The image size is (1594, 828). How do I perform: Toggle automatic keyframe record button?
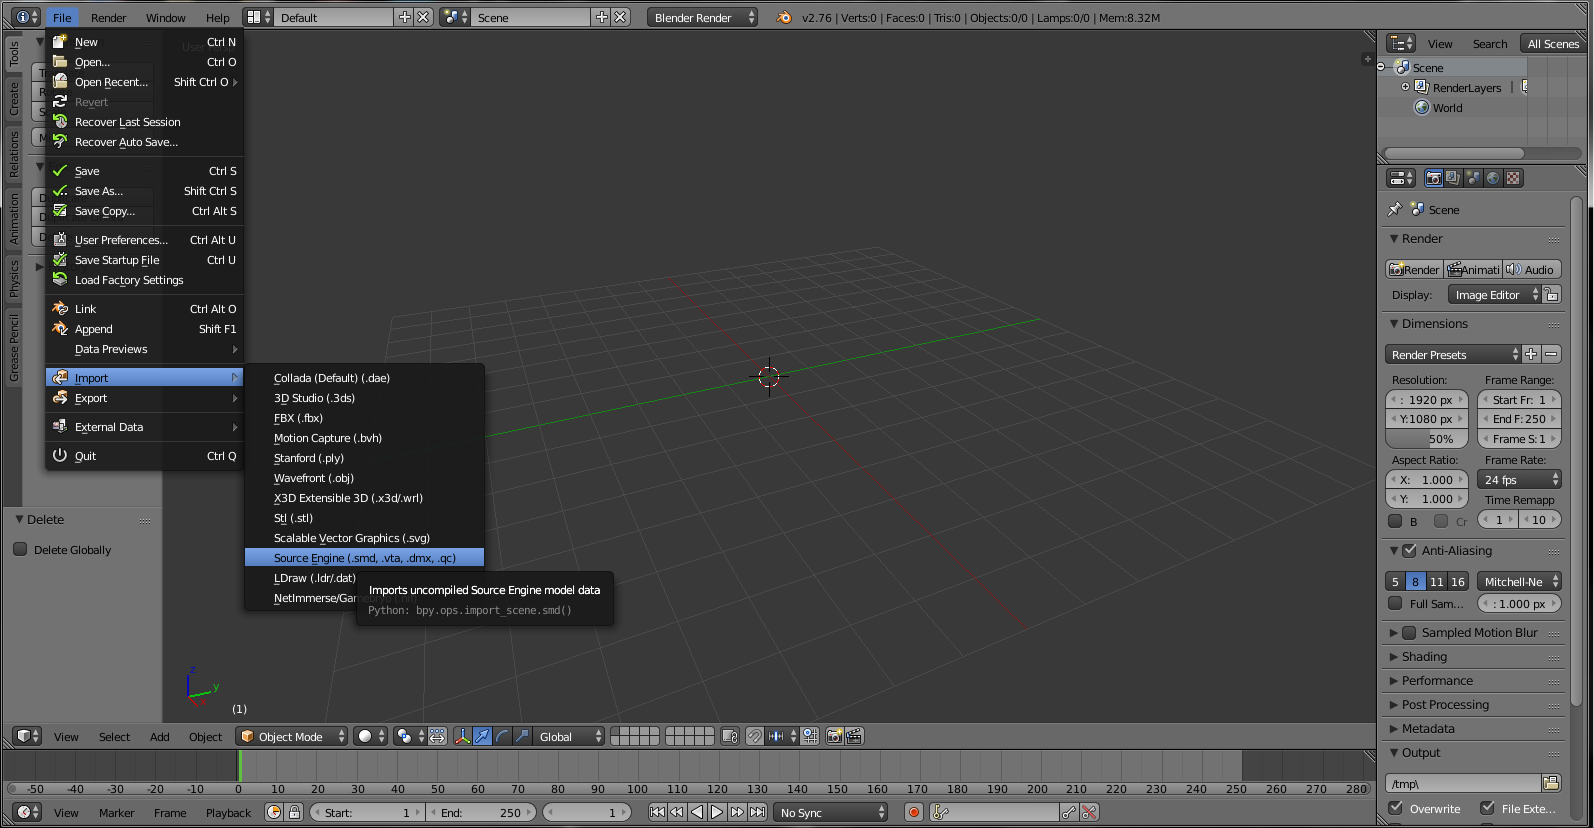913,812
